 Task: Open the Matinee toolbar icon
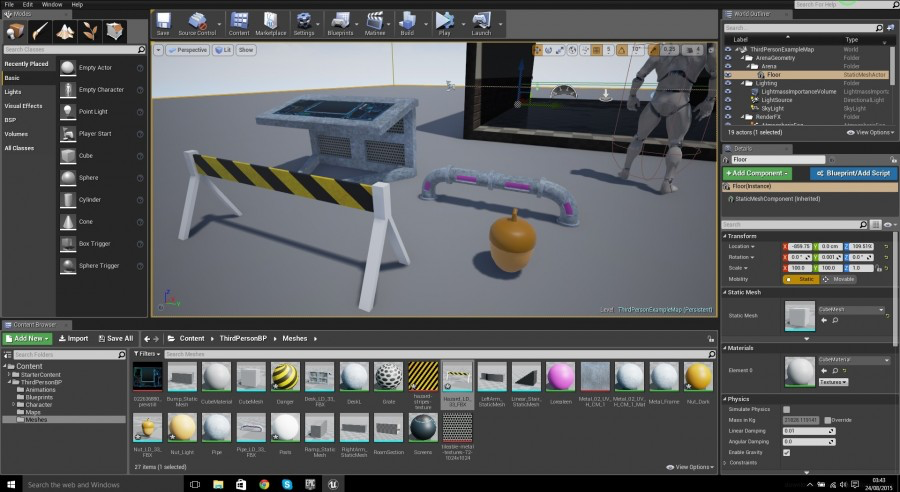click(x=375, y=24)
